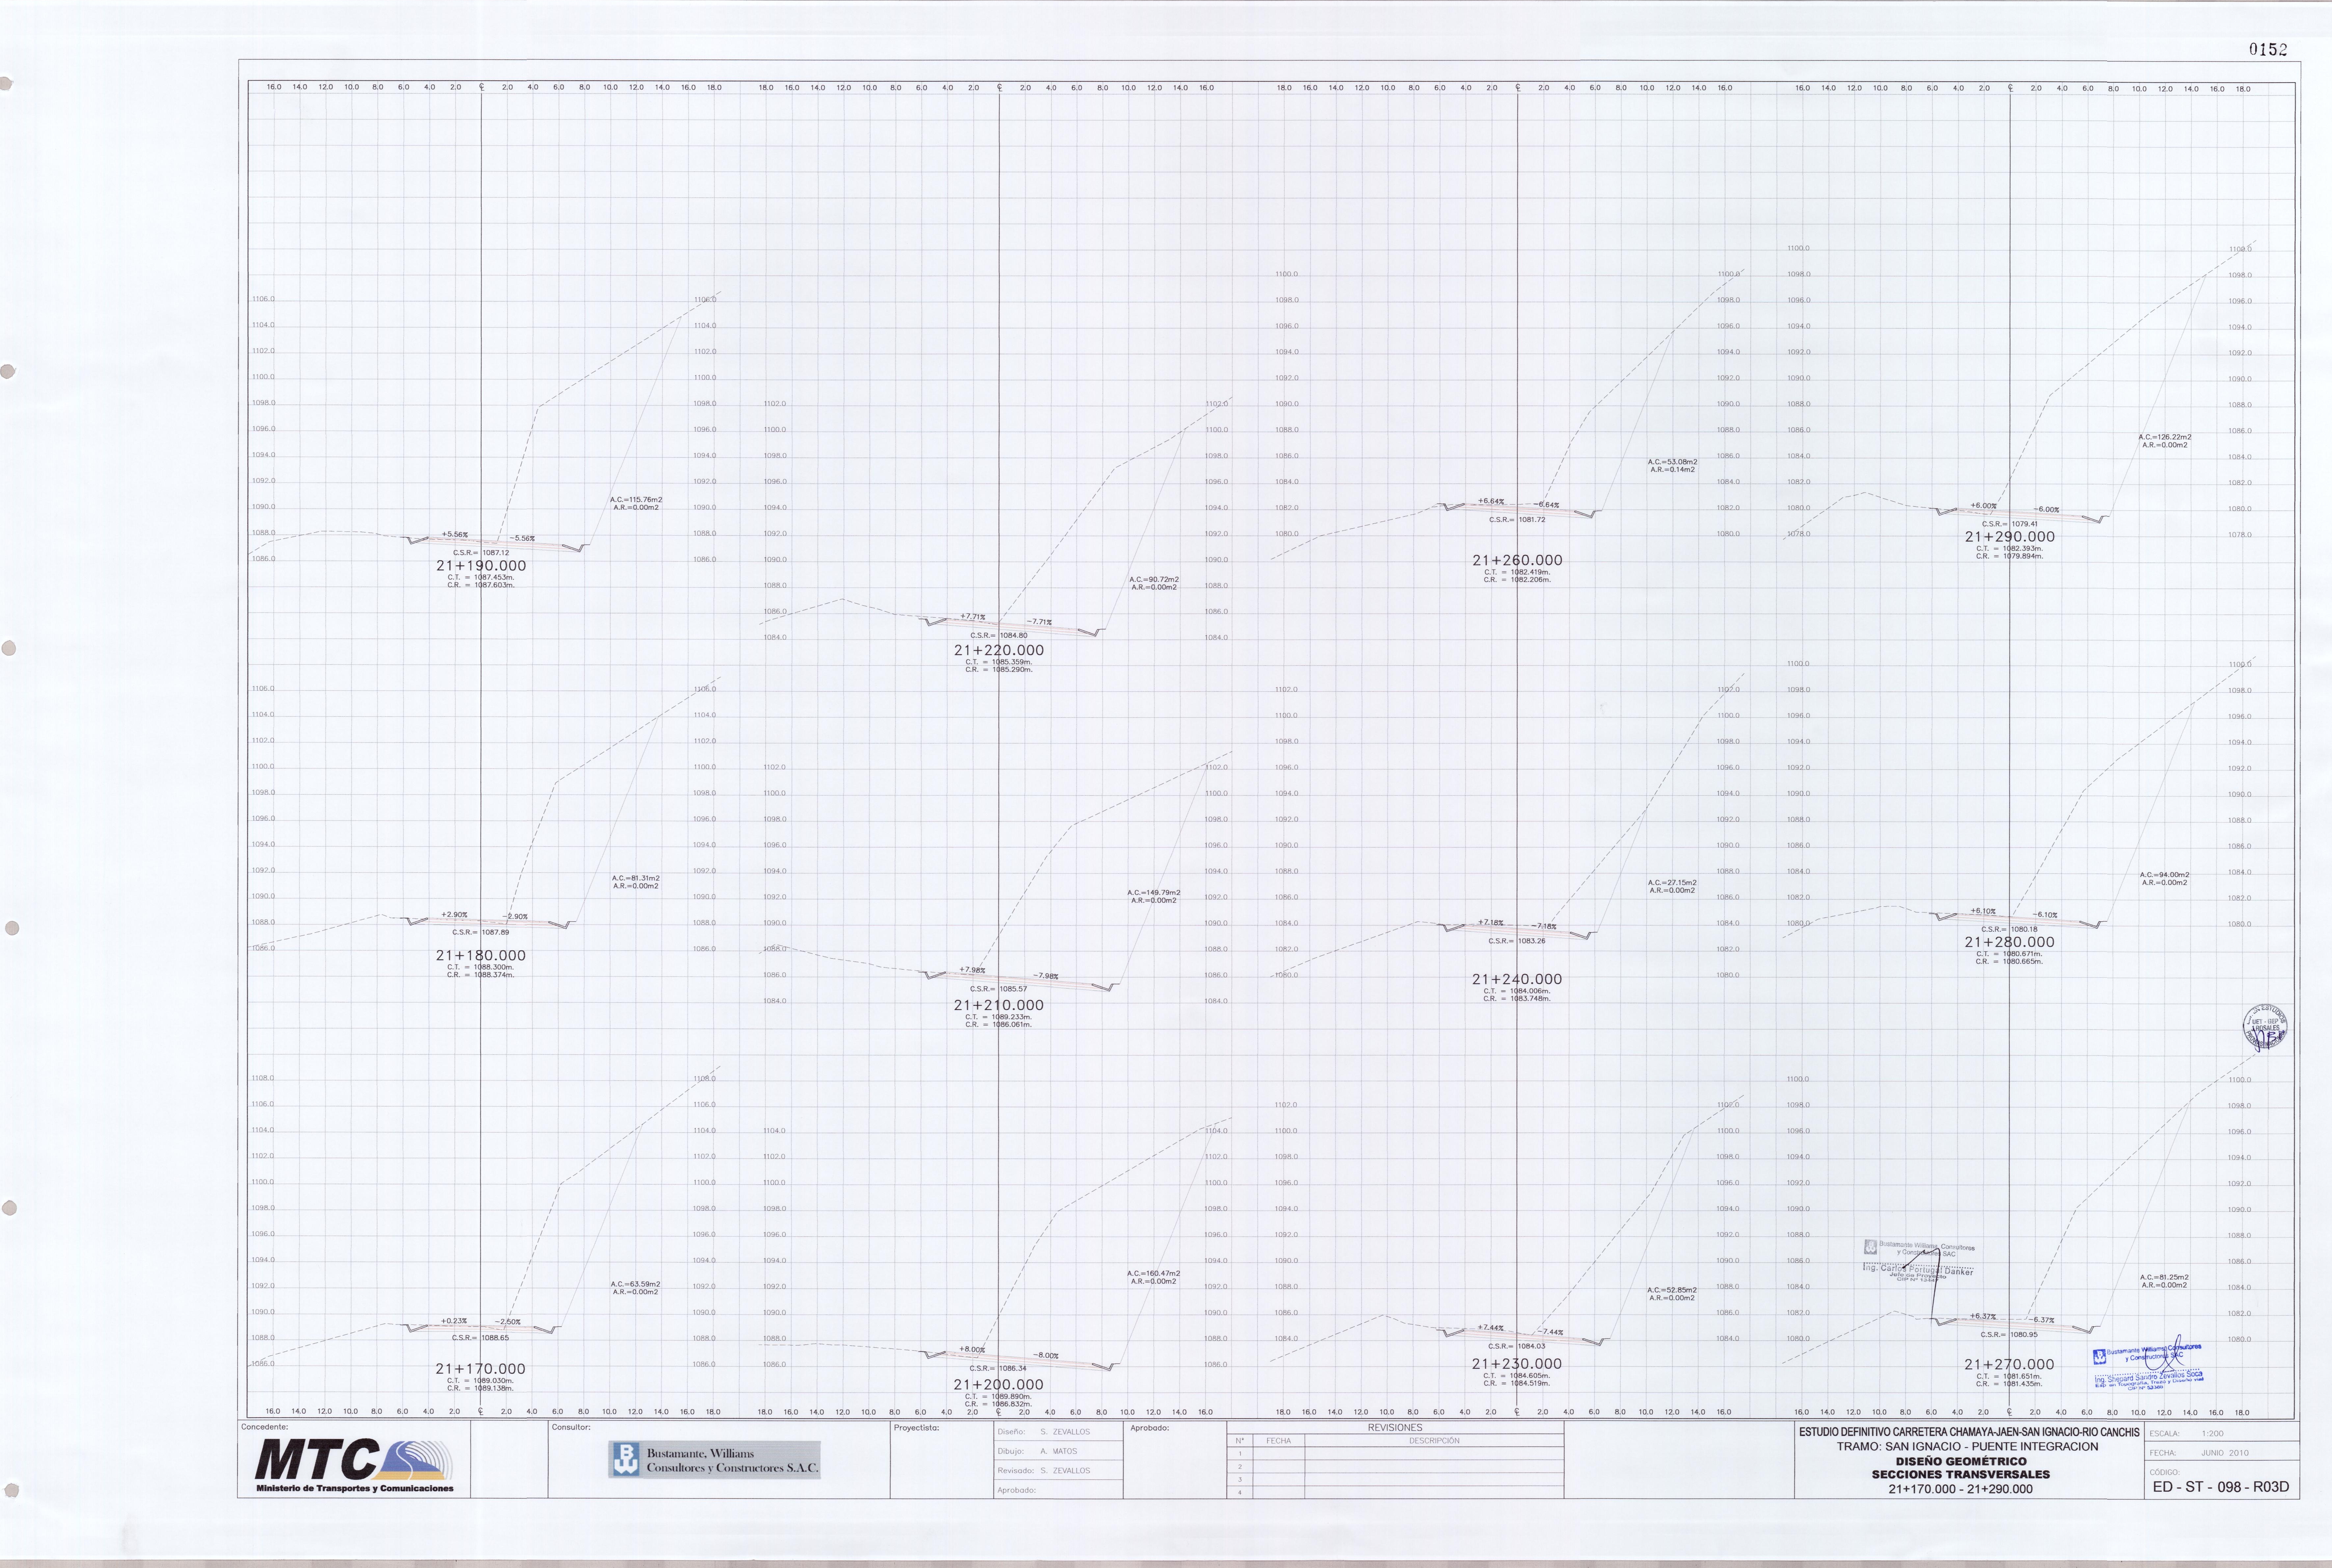This screenshot has height=1568, width=2332.
Task: Click subgrade elevation C.S.R.= 1084.03
Action: tap(1517, 1346)
